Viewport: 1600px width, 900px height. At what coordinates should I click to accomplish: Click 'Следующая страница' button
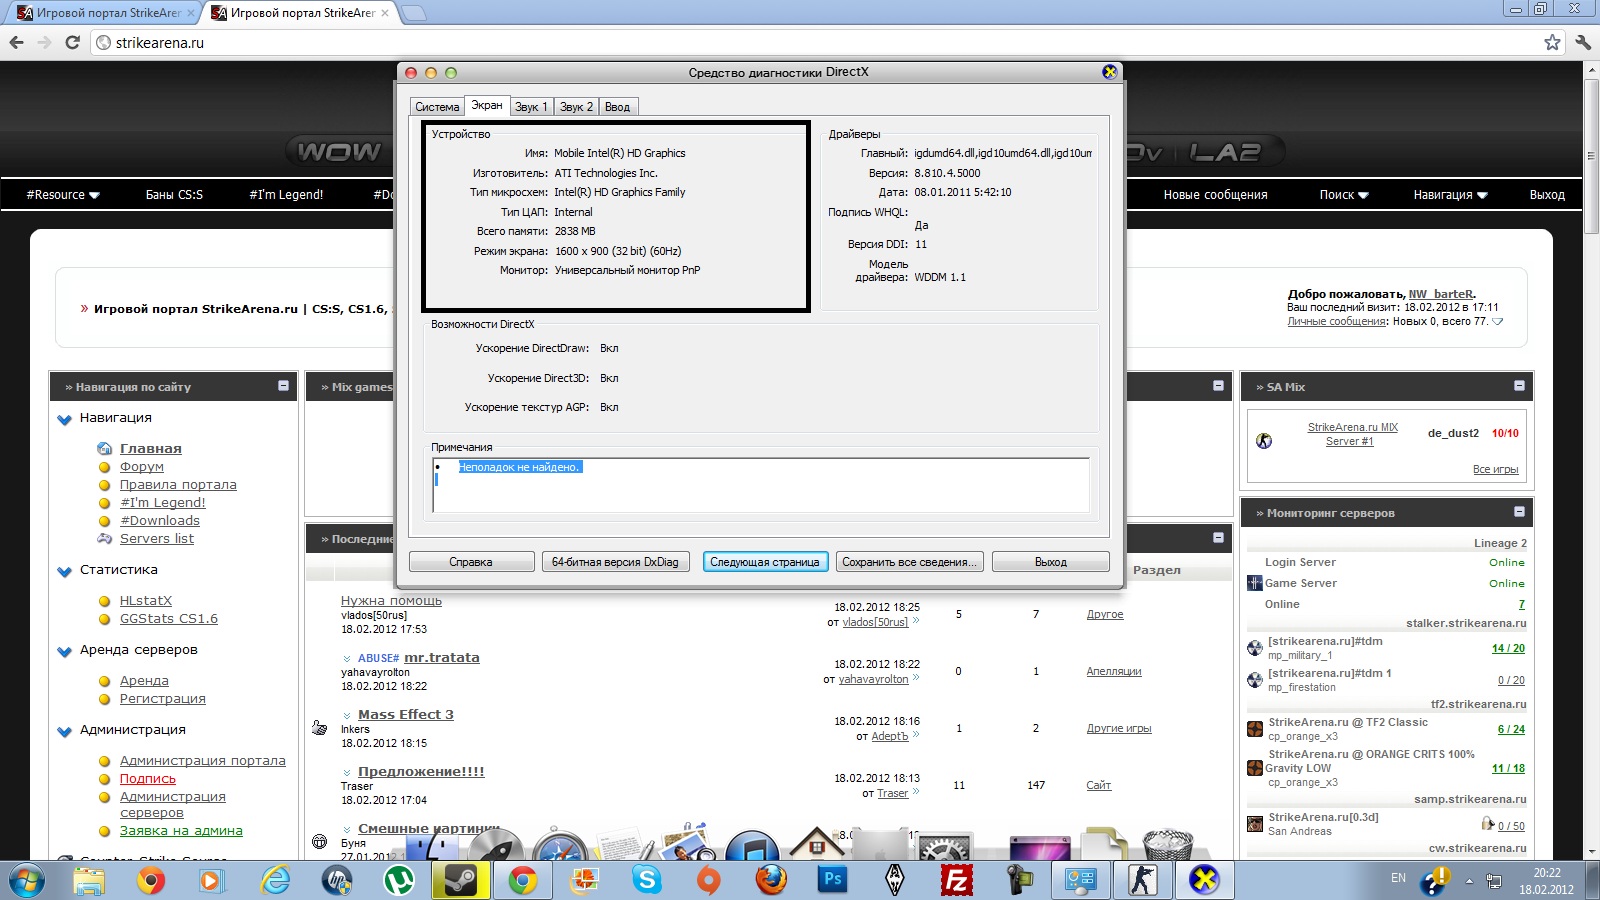tap(765, 562)
